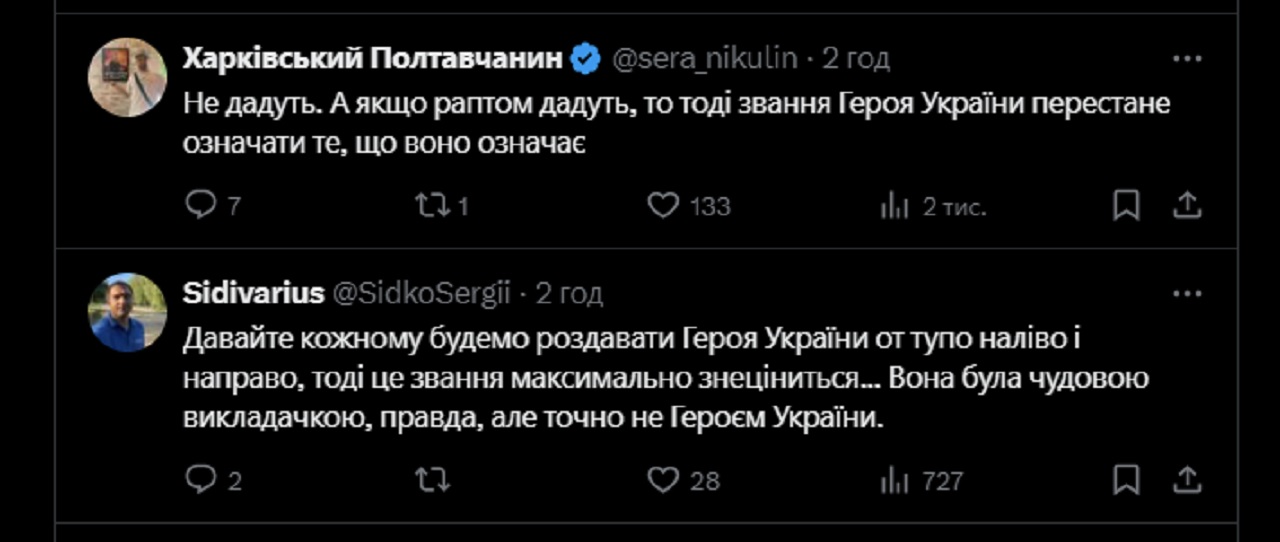This screenshot has height=542, width=1280.
Task: Open the @sera_nikulin handle link
Action: pos(704,59)
